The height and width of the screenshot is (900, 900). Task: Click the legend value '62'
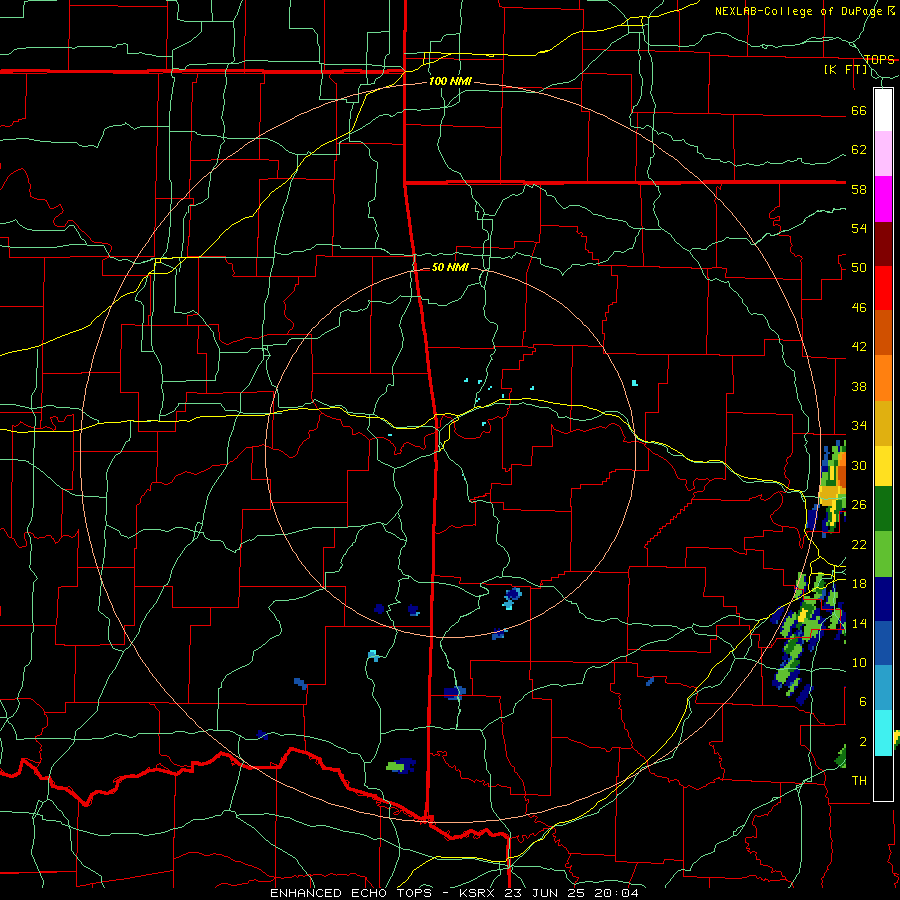(859, 150)
